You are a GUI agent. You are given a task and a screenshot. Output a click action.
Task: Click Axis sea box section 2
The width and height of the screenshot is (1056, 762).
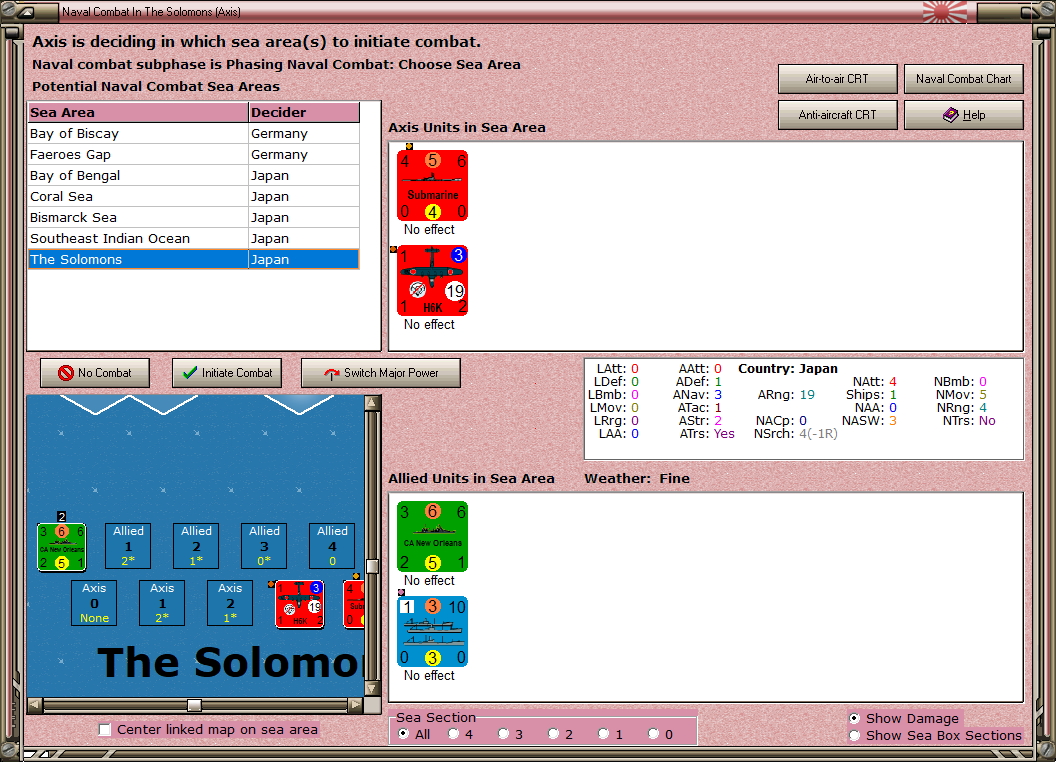pyautogui.click(x=230, y=603)
